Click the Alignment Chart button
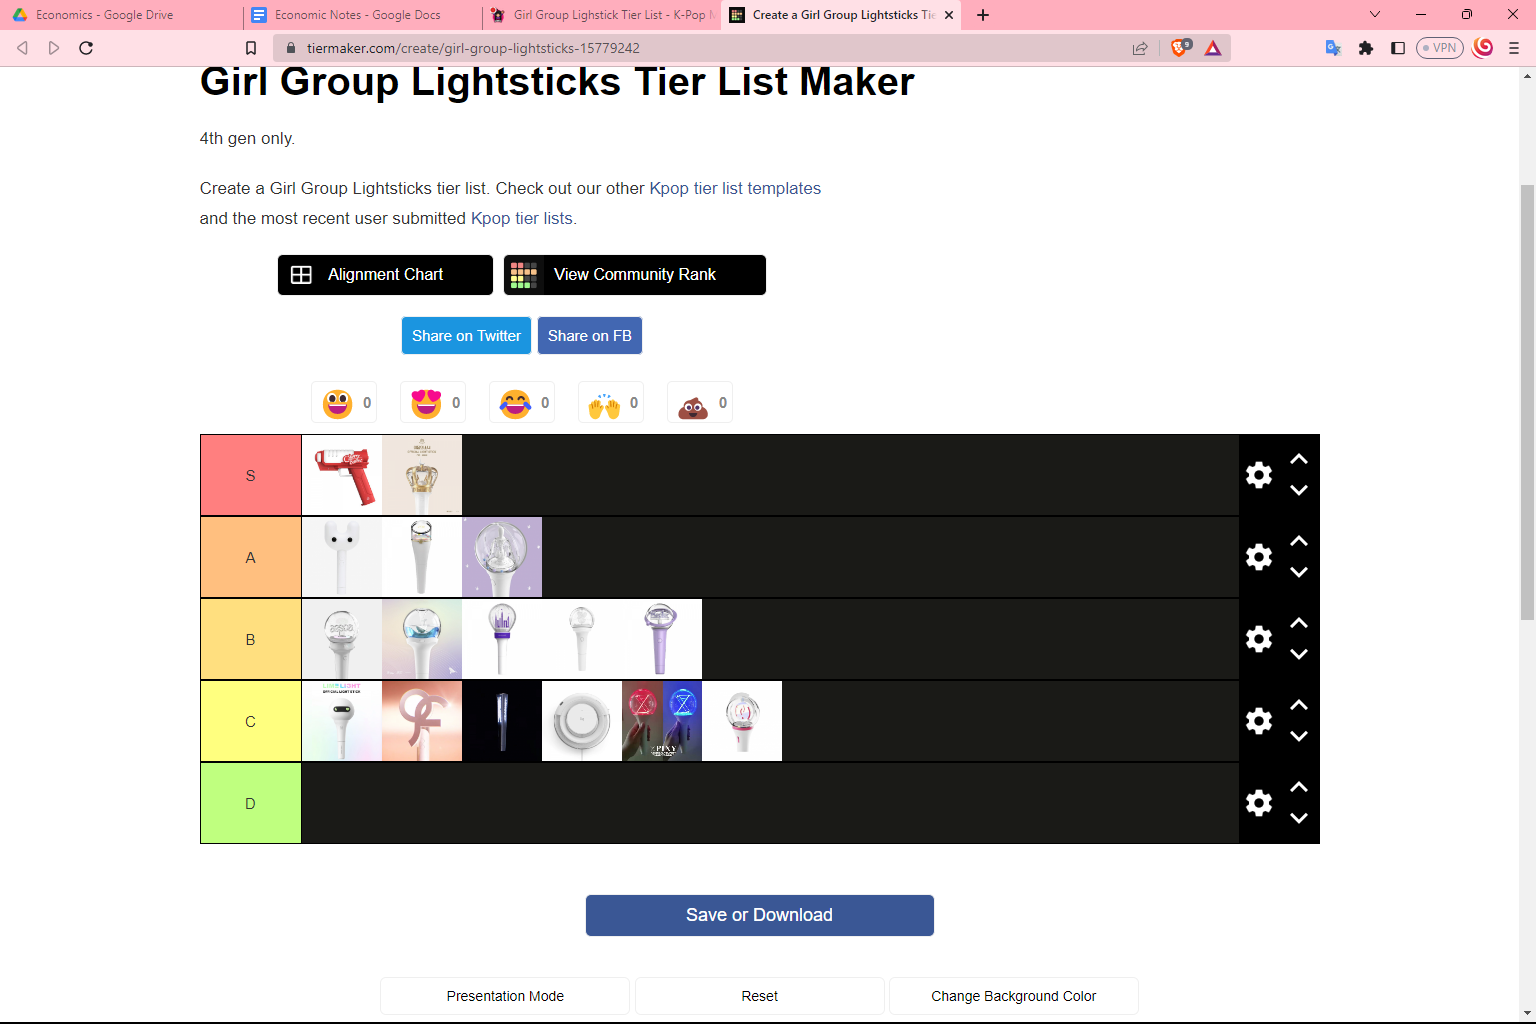Screen dimensions: 1536x1024 click(x=385, y=275)
